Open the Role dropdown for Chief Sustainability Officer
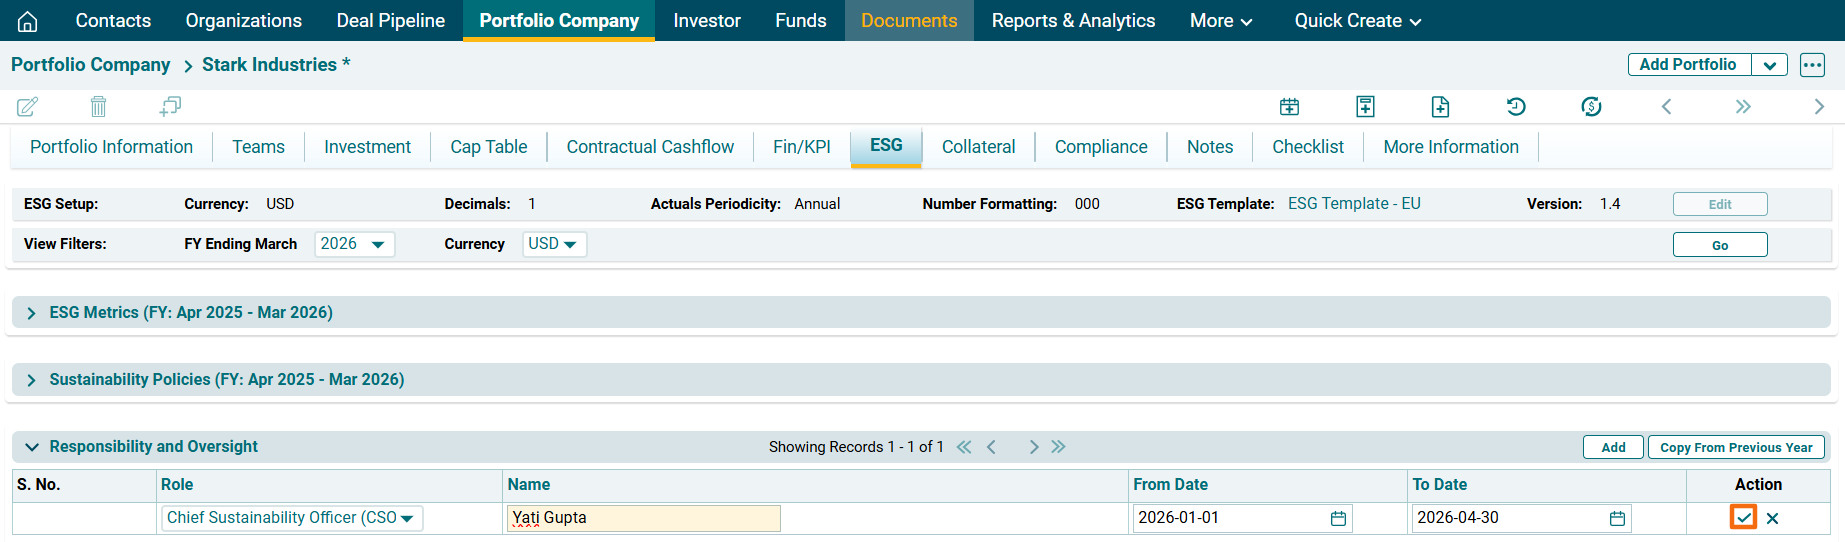1845x542 pixels. [x=290, y=518]
